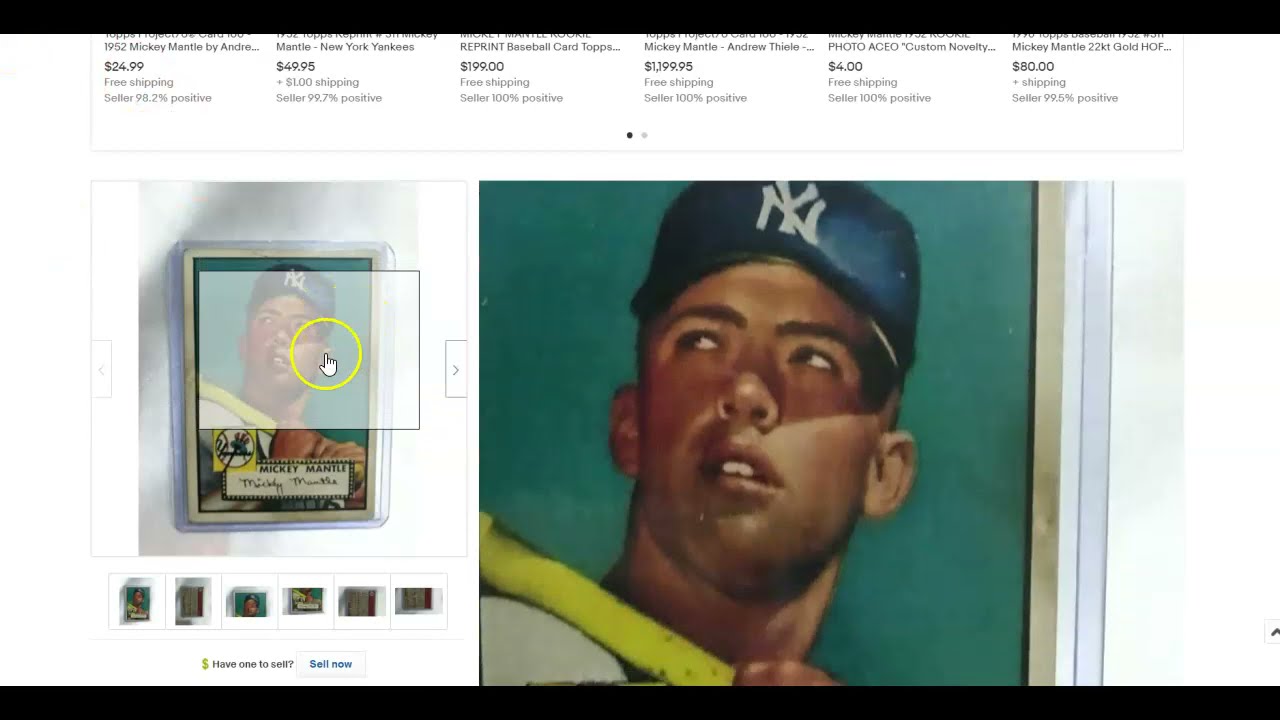Open sixth thumbnail at the row's end
Screen dimensions: 1280x720
click(418, 601)
